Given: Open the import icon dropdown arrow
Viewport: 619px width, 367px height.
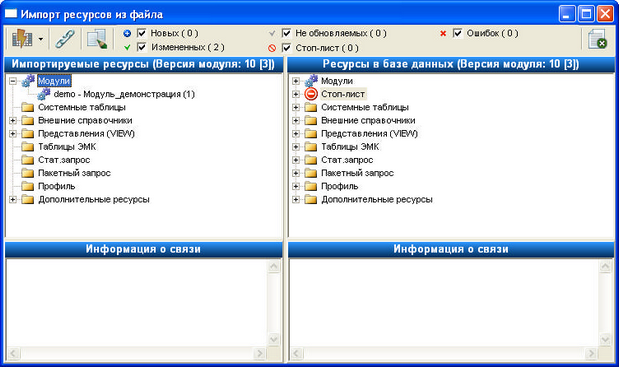Looking at the screenshot, I should pos(41,39).
